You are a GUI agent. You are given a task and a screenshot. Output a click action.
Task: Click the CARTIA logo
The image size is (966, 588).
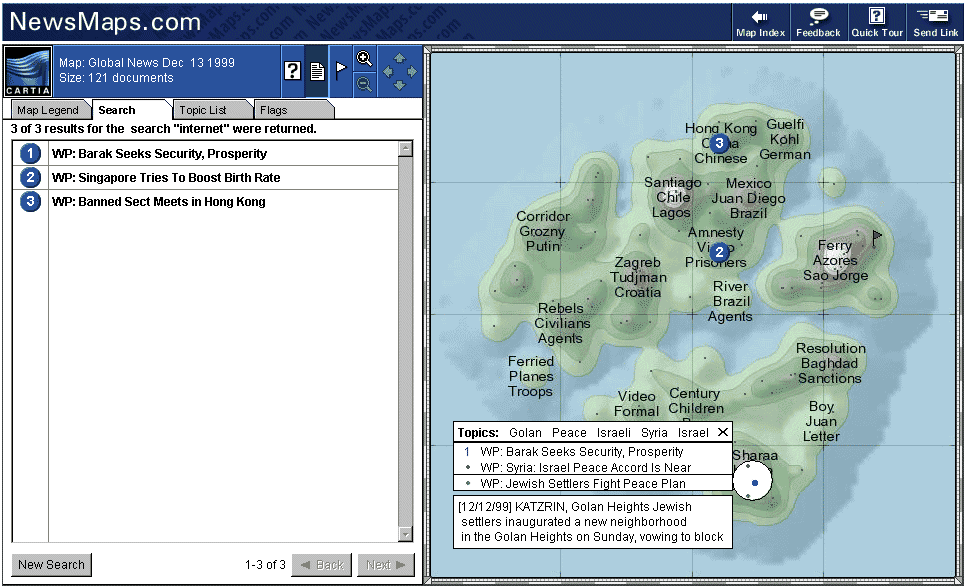[26, 70]
